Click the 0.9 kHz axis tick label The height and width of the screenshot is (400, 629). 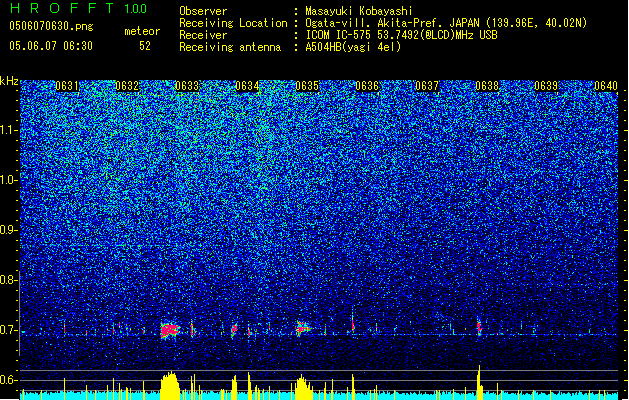click(9, 230)
